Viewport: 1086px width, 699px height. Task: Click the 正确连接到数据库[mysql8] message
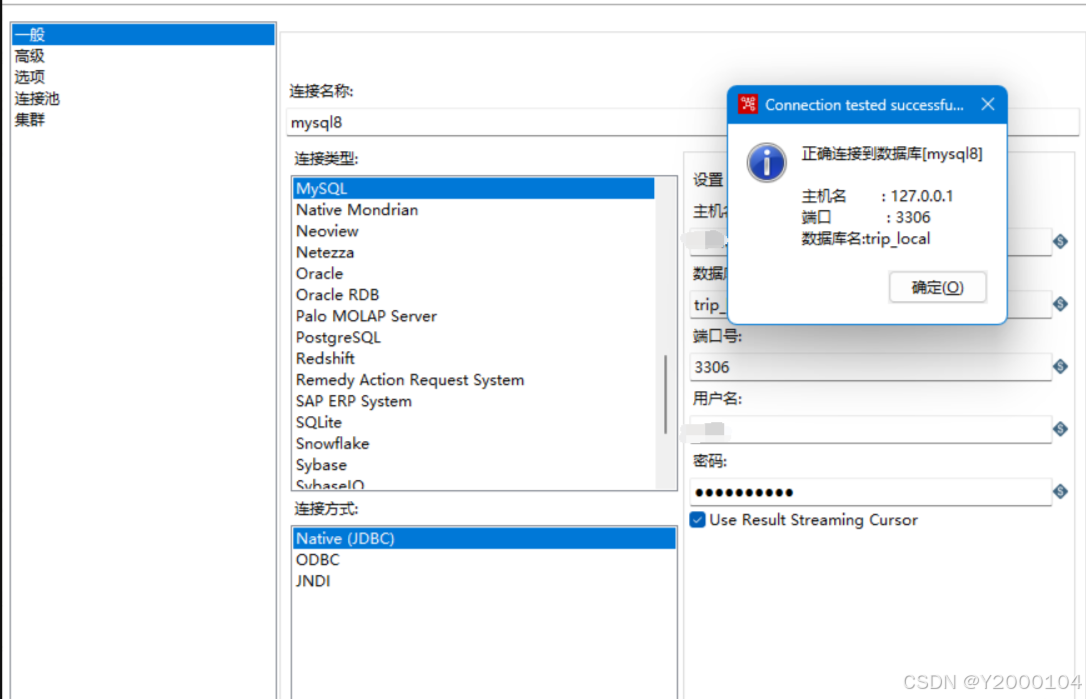tap(892, 154)
